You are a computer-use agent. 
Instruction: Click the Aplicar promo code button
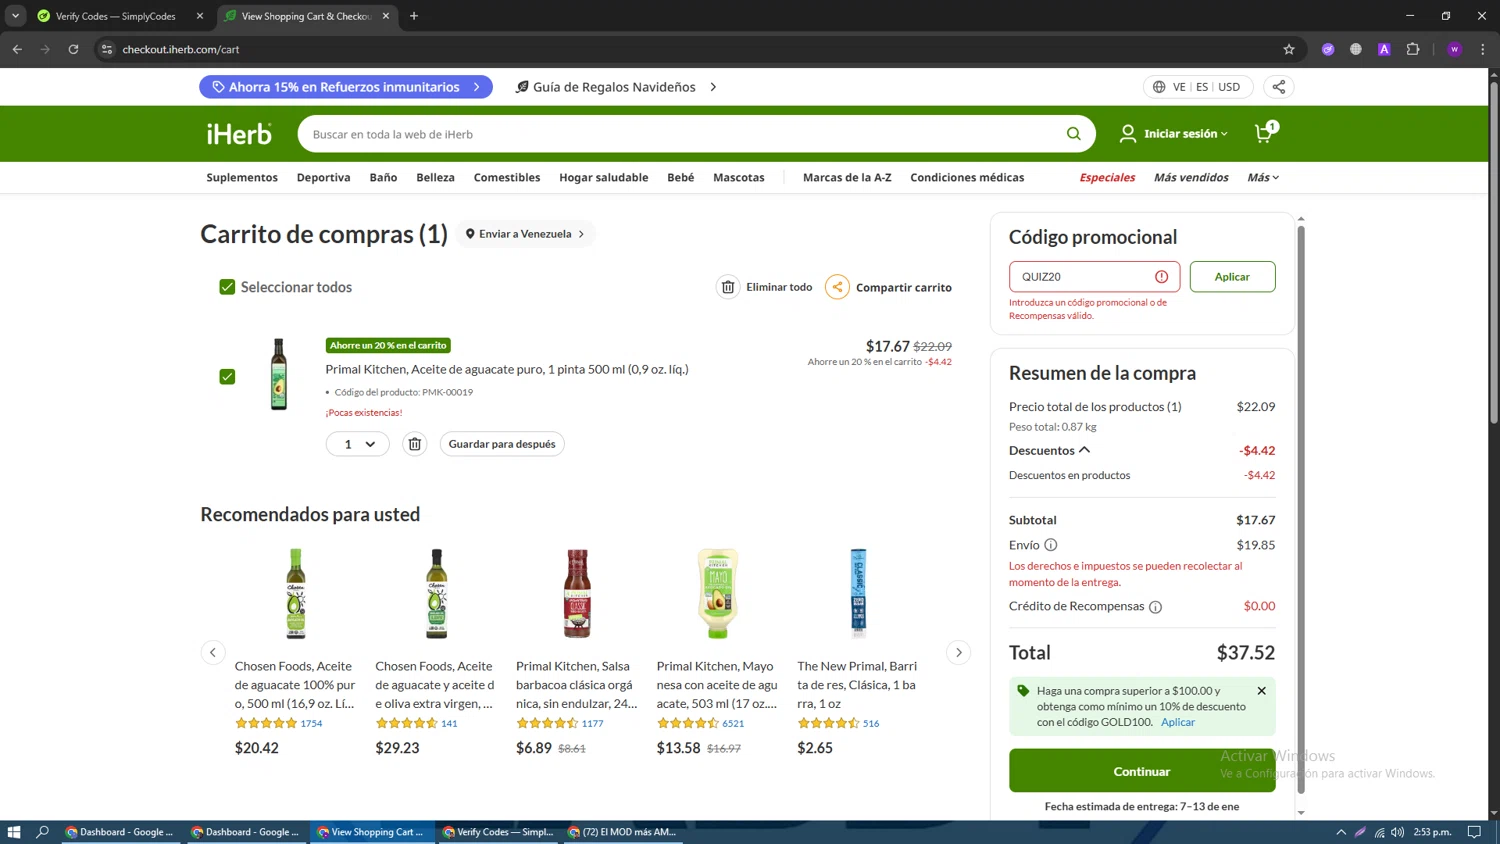click(1232, 277)
